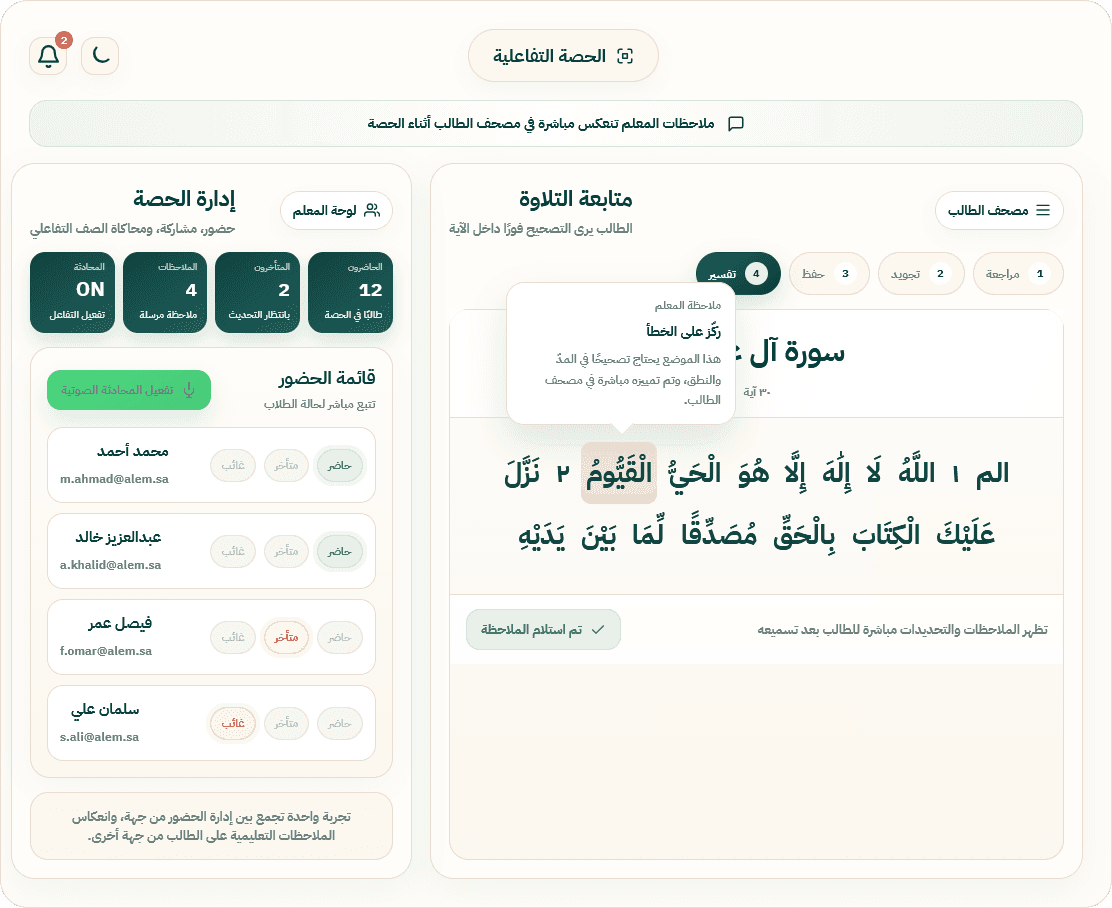Mark فيصل عمر as غائب
This screenshot has height=908, width=1112.
click(233, 637)
